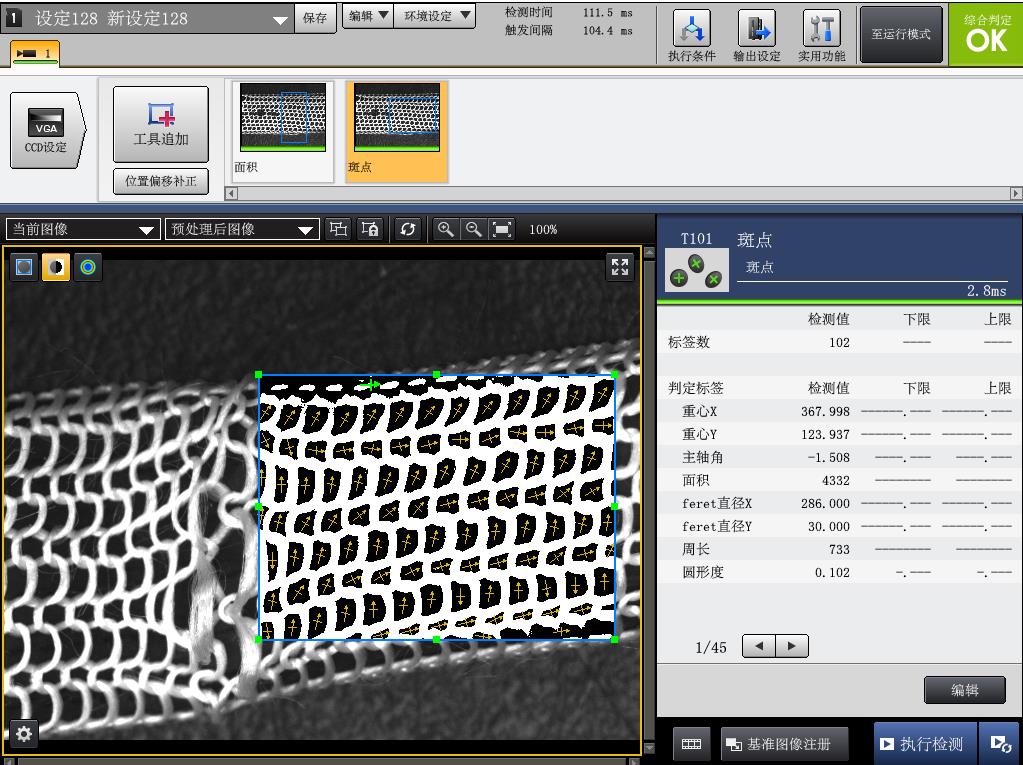This screenshot has width=1023, height=765.
Task: Toggle the color ring display mode
Action: tap(89, 267)
